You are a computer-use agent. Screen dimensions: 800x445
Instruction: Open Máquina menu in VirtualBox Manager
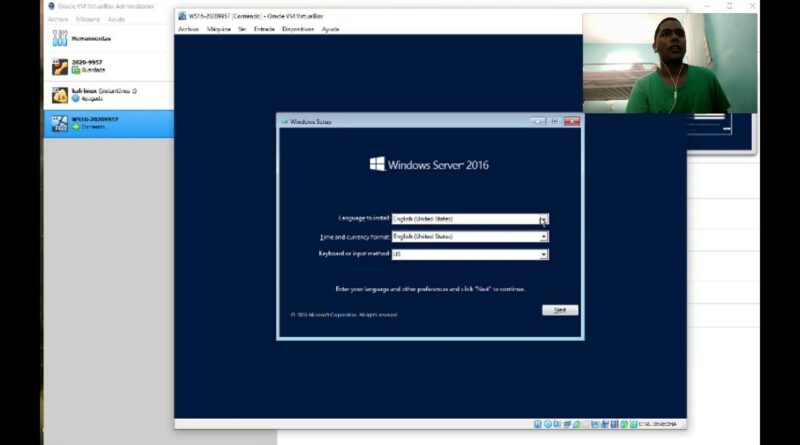click(x=88, y=19)
